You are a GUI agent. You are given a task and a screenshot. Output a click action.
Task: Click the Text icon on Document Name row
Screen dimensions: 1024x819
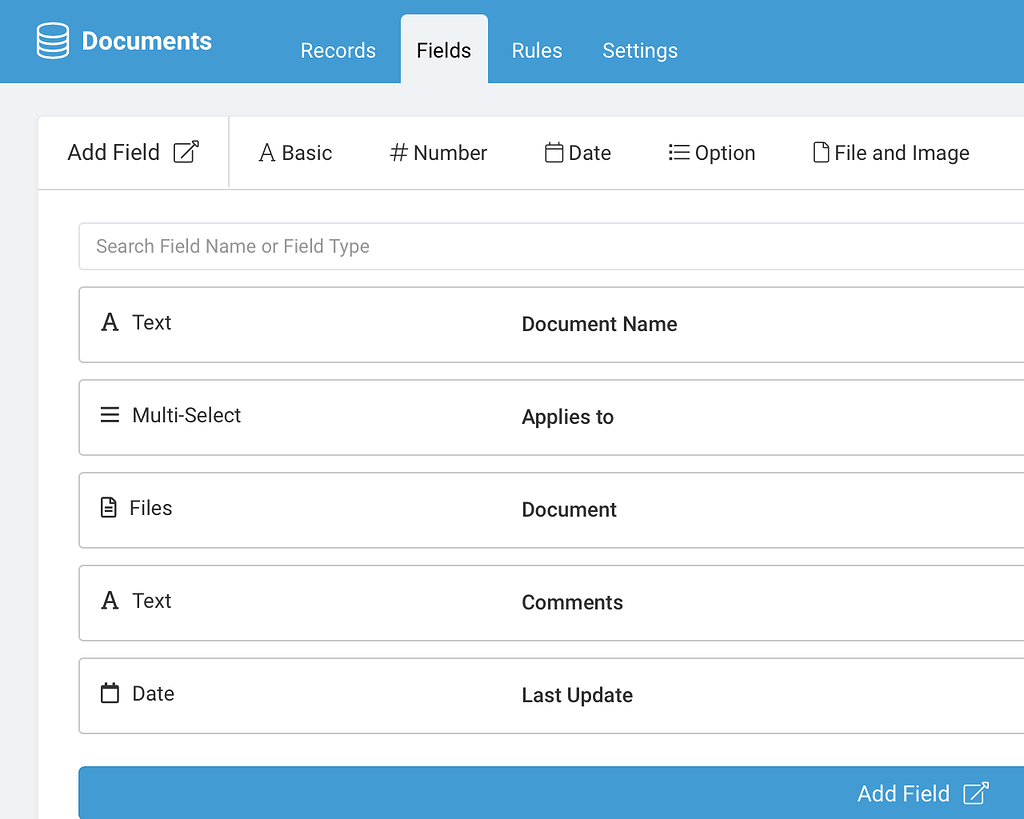(x=110, y=322)
